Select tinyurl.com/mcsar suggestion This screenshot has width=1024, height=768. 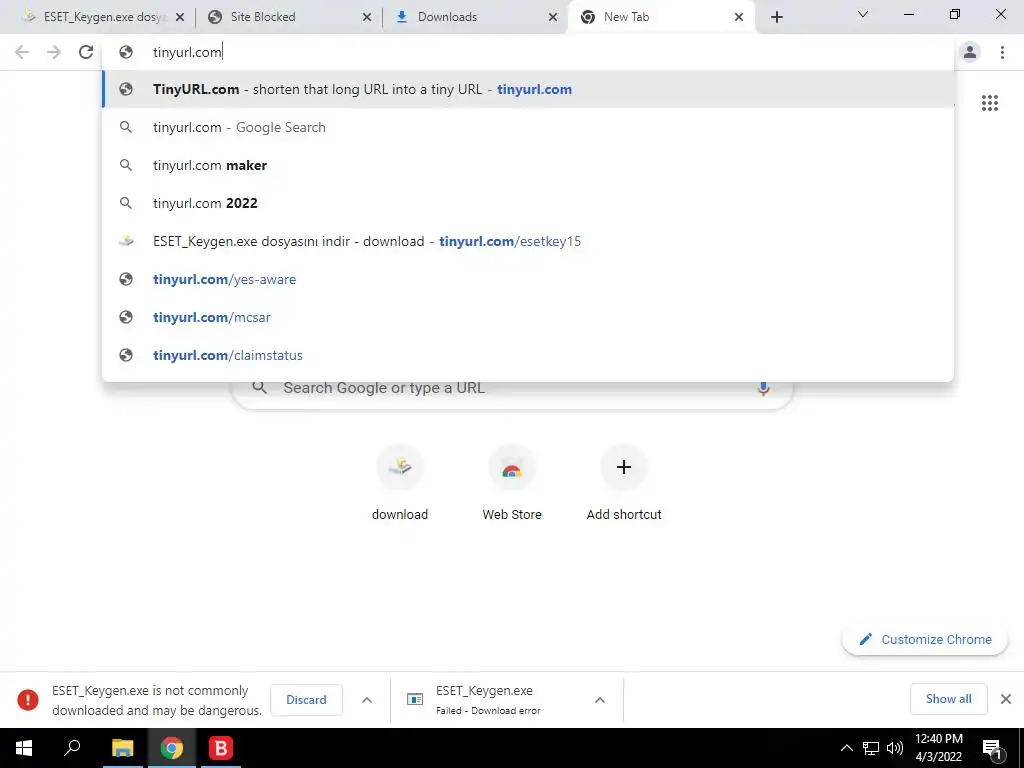[528, 317]
